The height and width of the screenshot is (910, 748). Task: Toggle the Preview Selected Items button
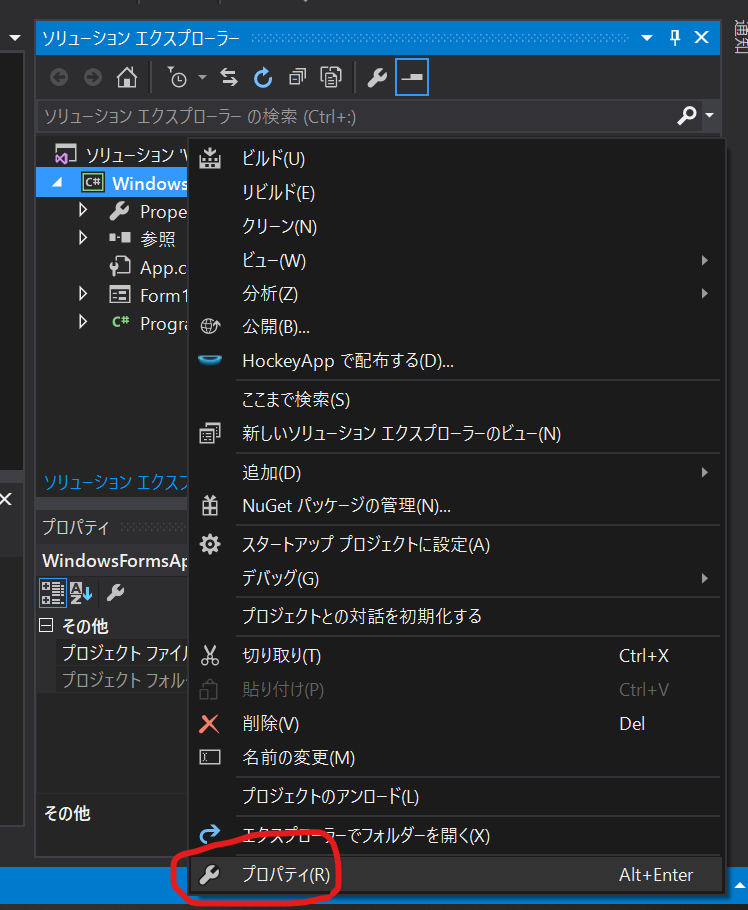412,77
